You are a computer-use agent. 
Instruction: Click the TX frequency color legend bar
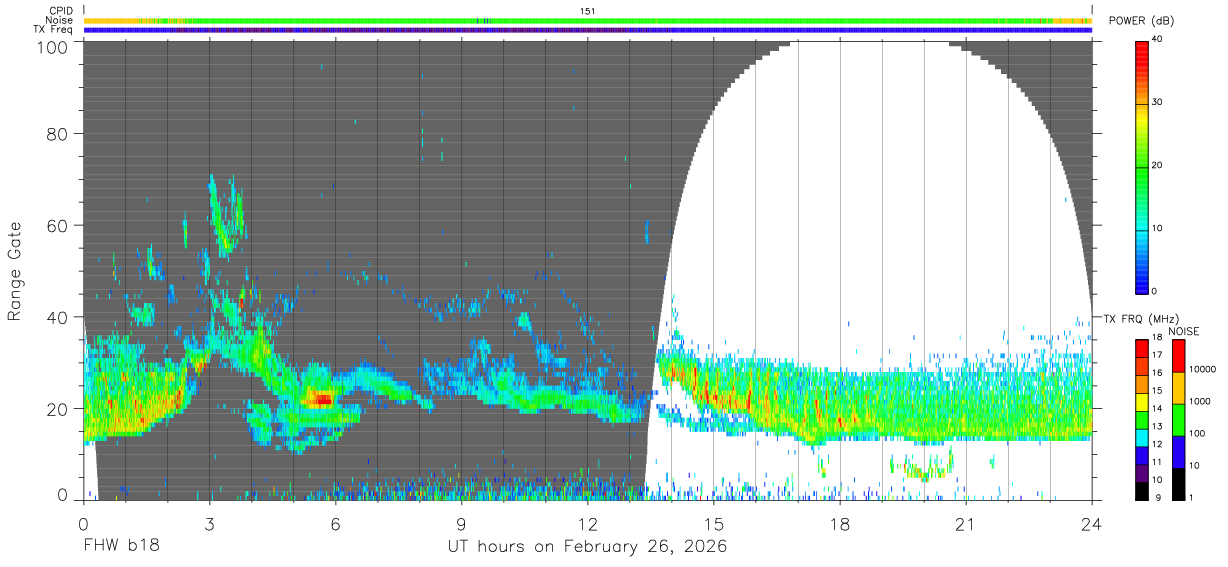click(1141, 419)
